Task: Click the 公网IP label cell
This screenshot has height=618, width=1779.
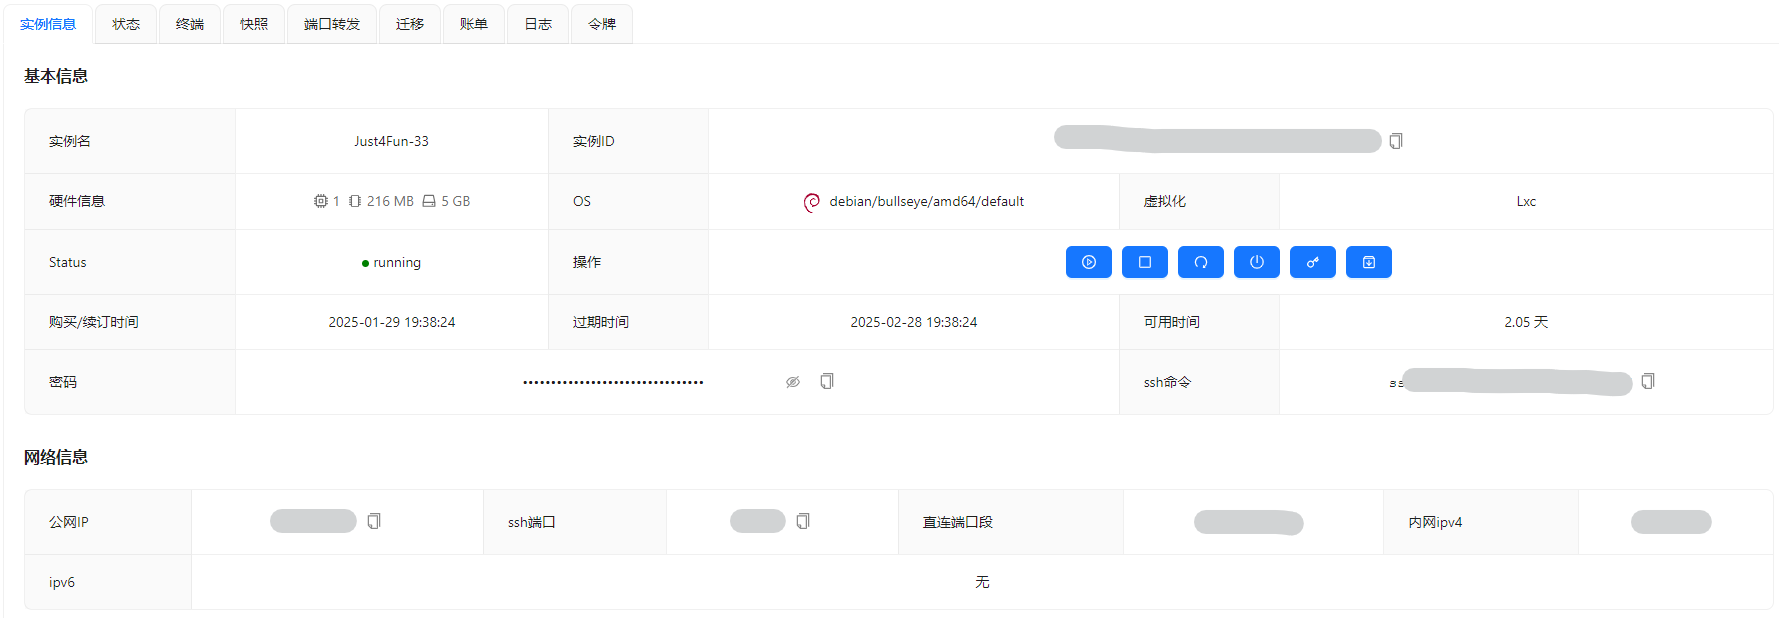Action: 108,522
